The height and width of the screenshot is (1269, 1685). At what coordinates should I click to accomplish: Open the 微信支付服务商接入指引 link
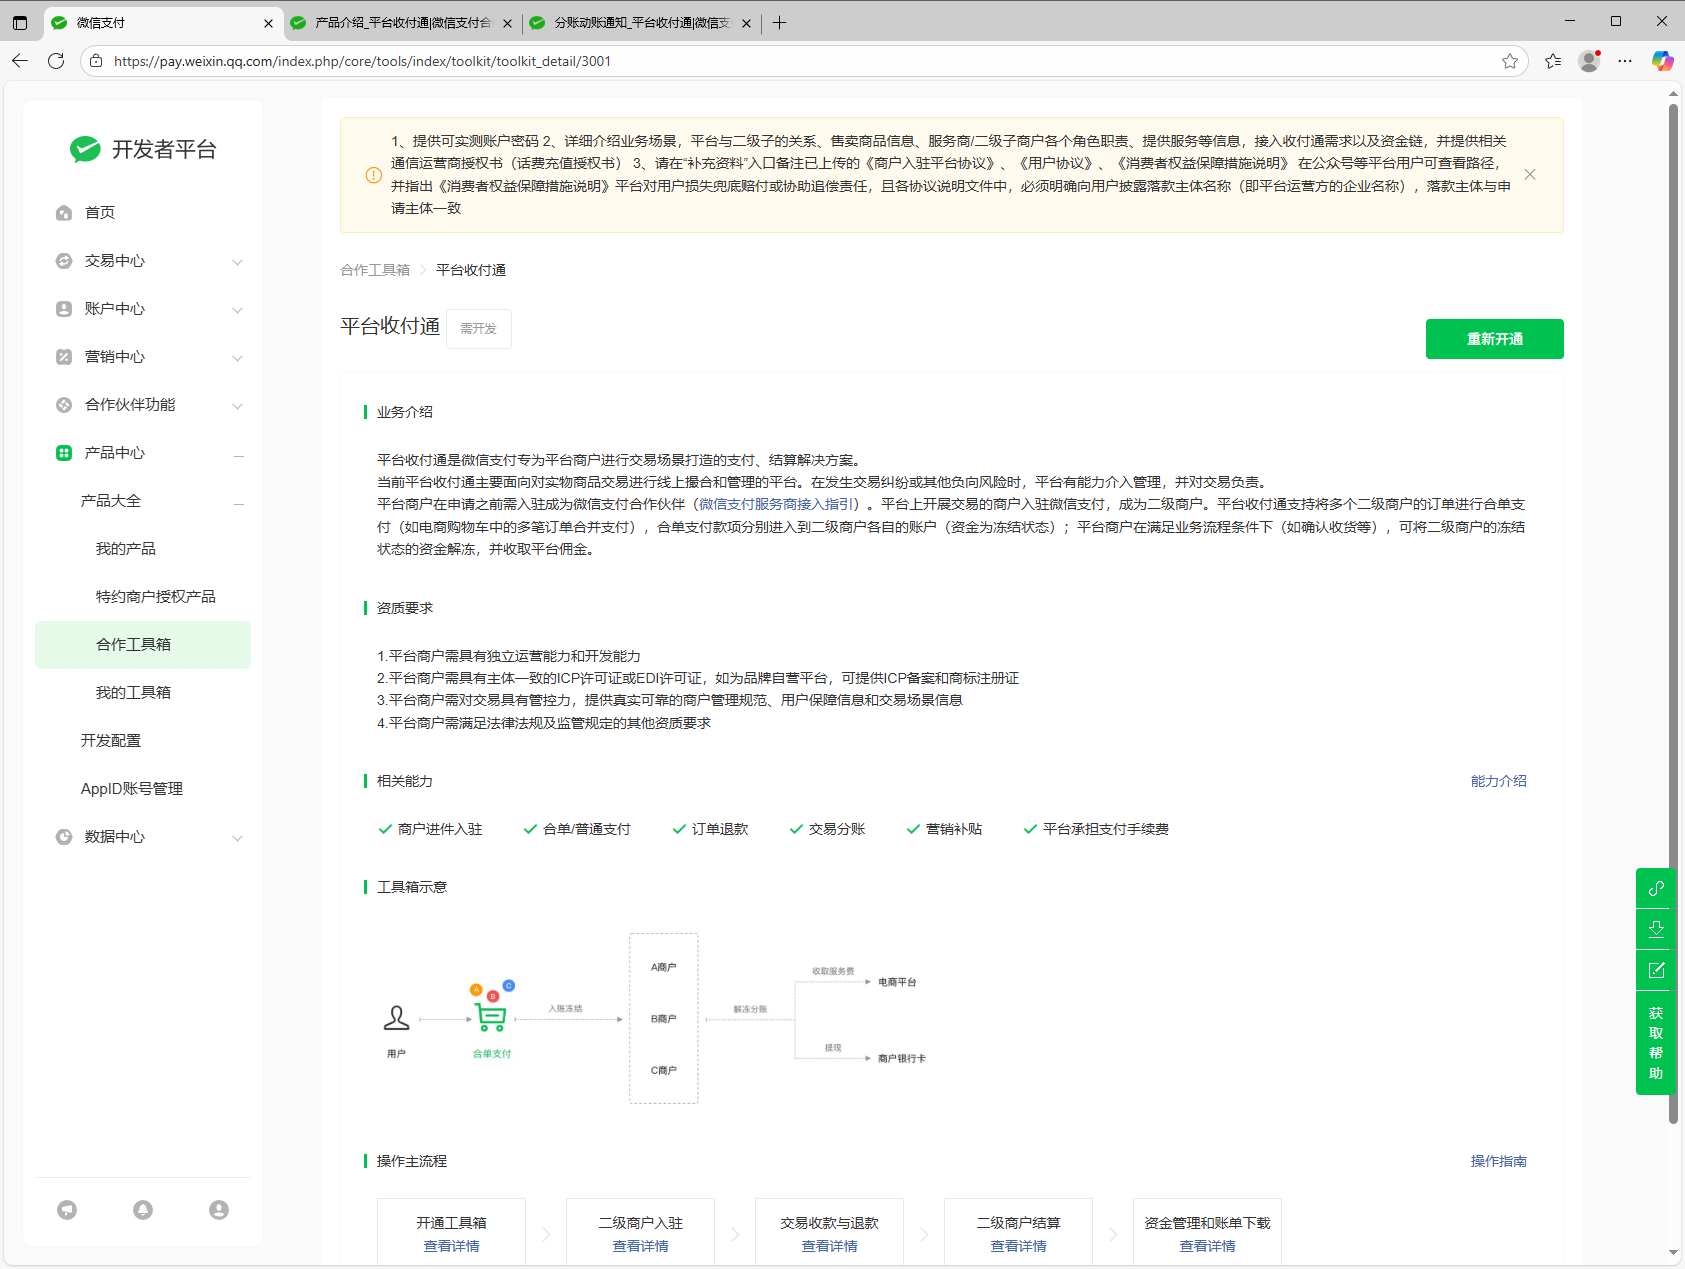pos(776,504)
